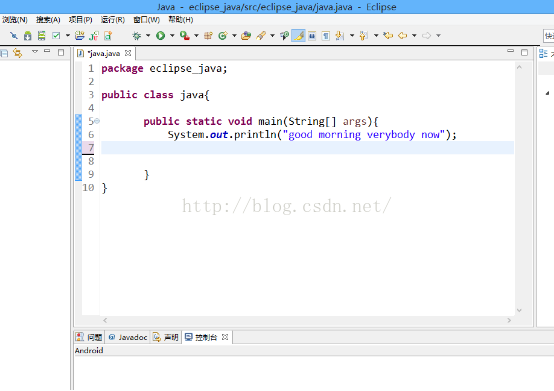
Task: Expand the Previous Annotation dropdown arrow
Action: 376,36
